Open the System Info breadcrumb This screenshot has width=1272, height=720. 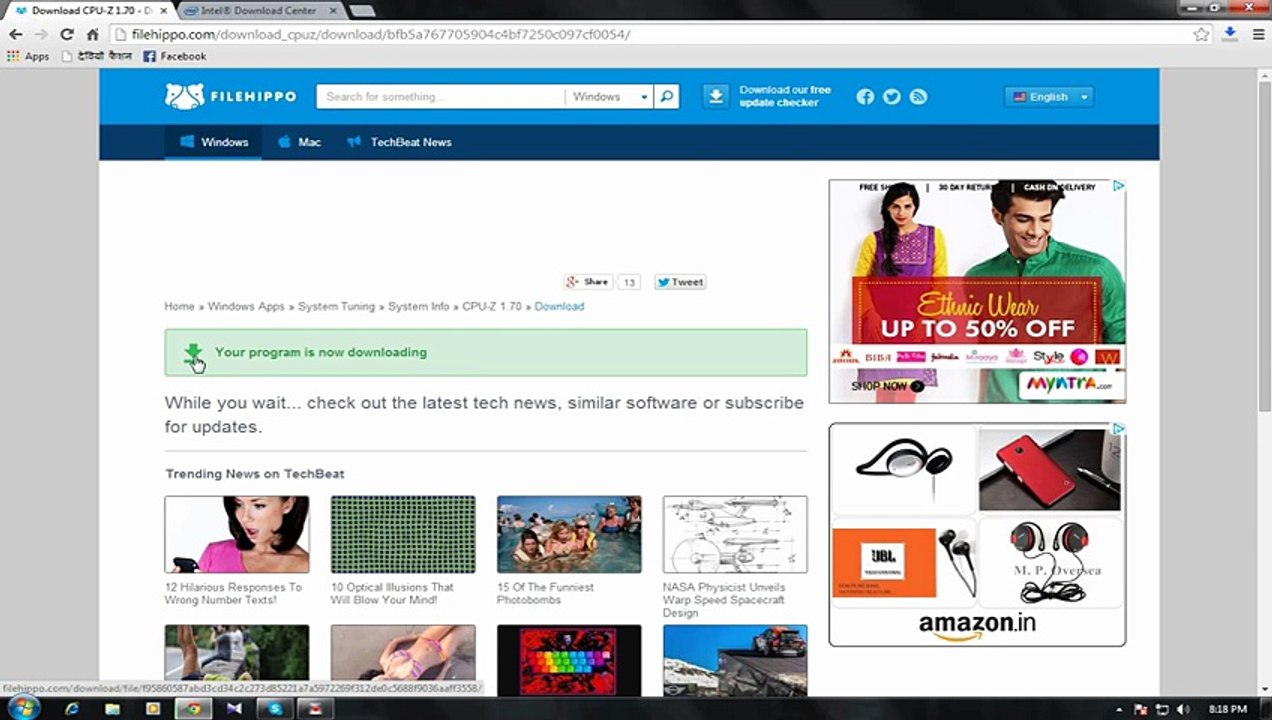(x=418, y=306)
